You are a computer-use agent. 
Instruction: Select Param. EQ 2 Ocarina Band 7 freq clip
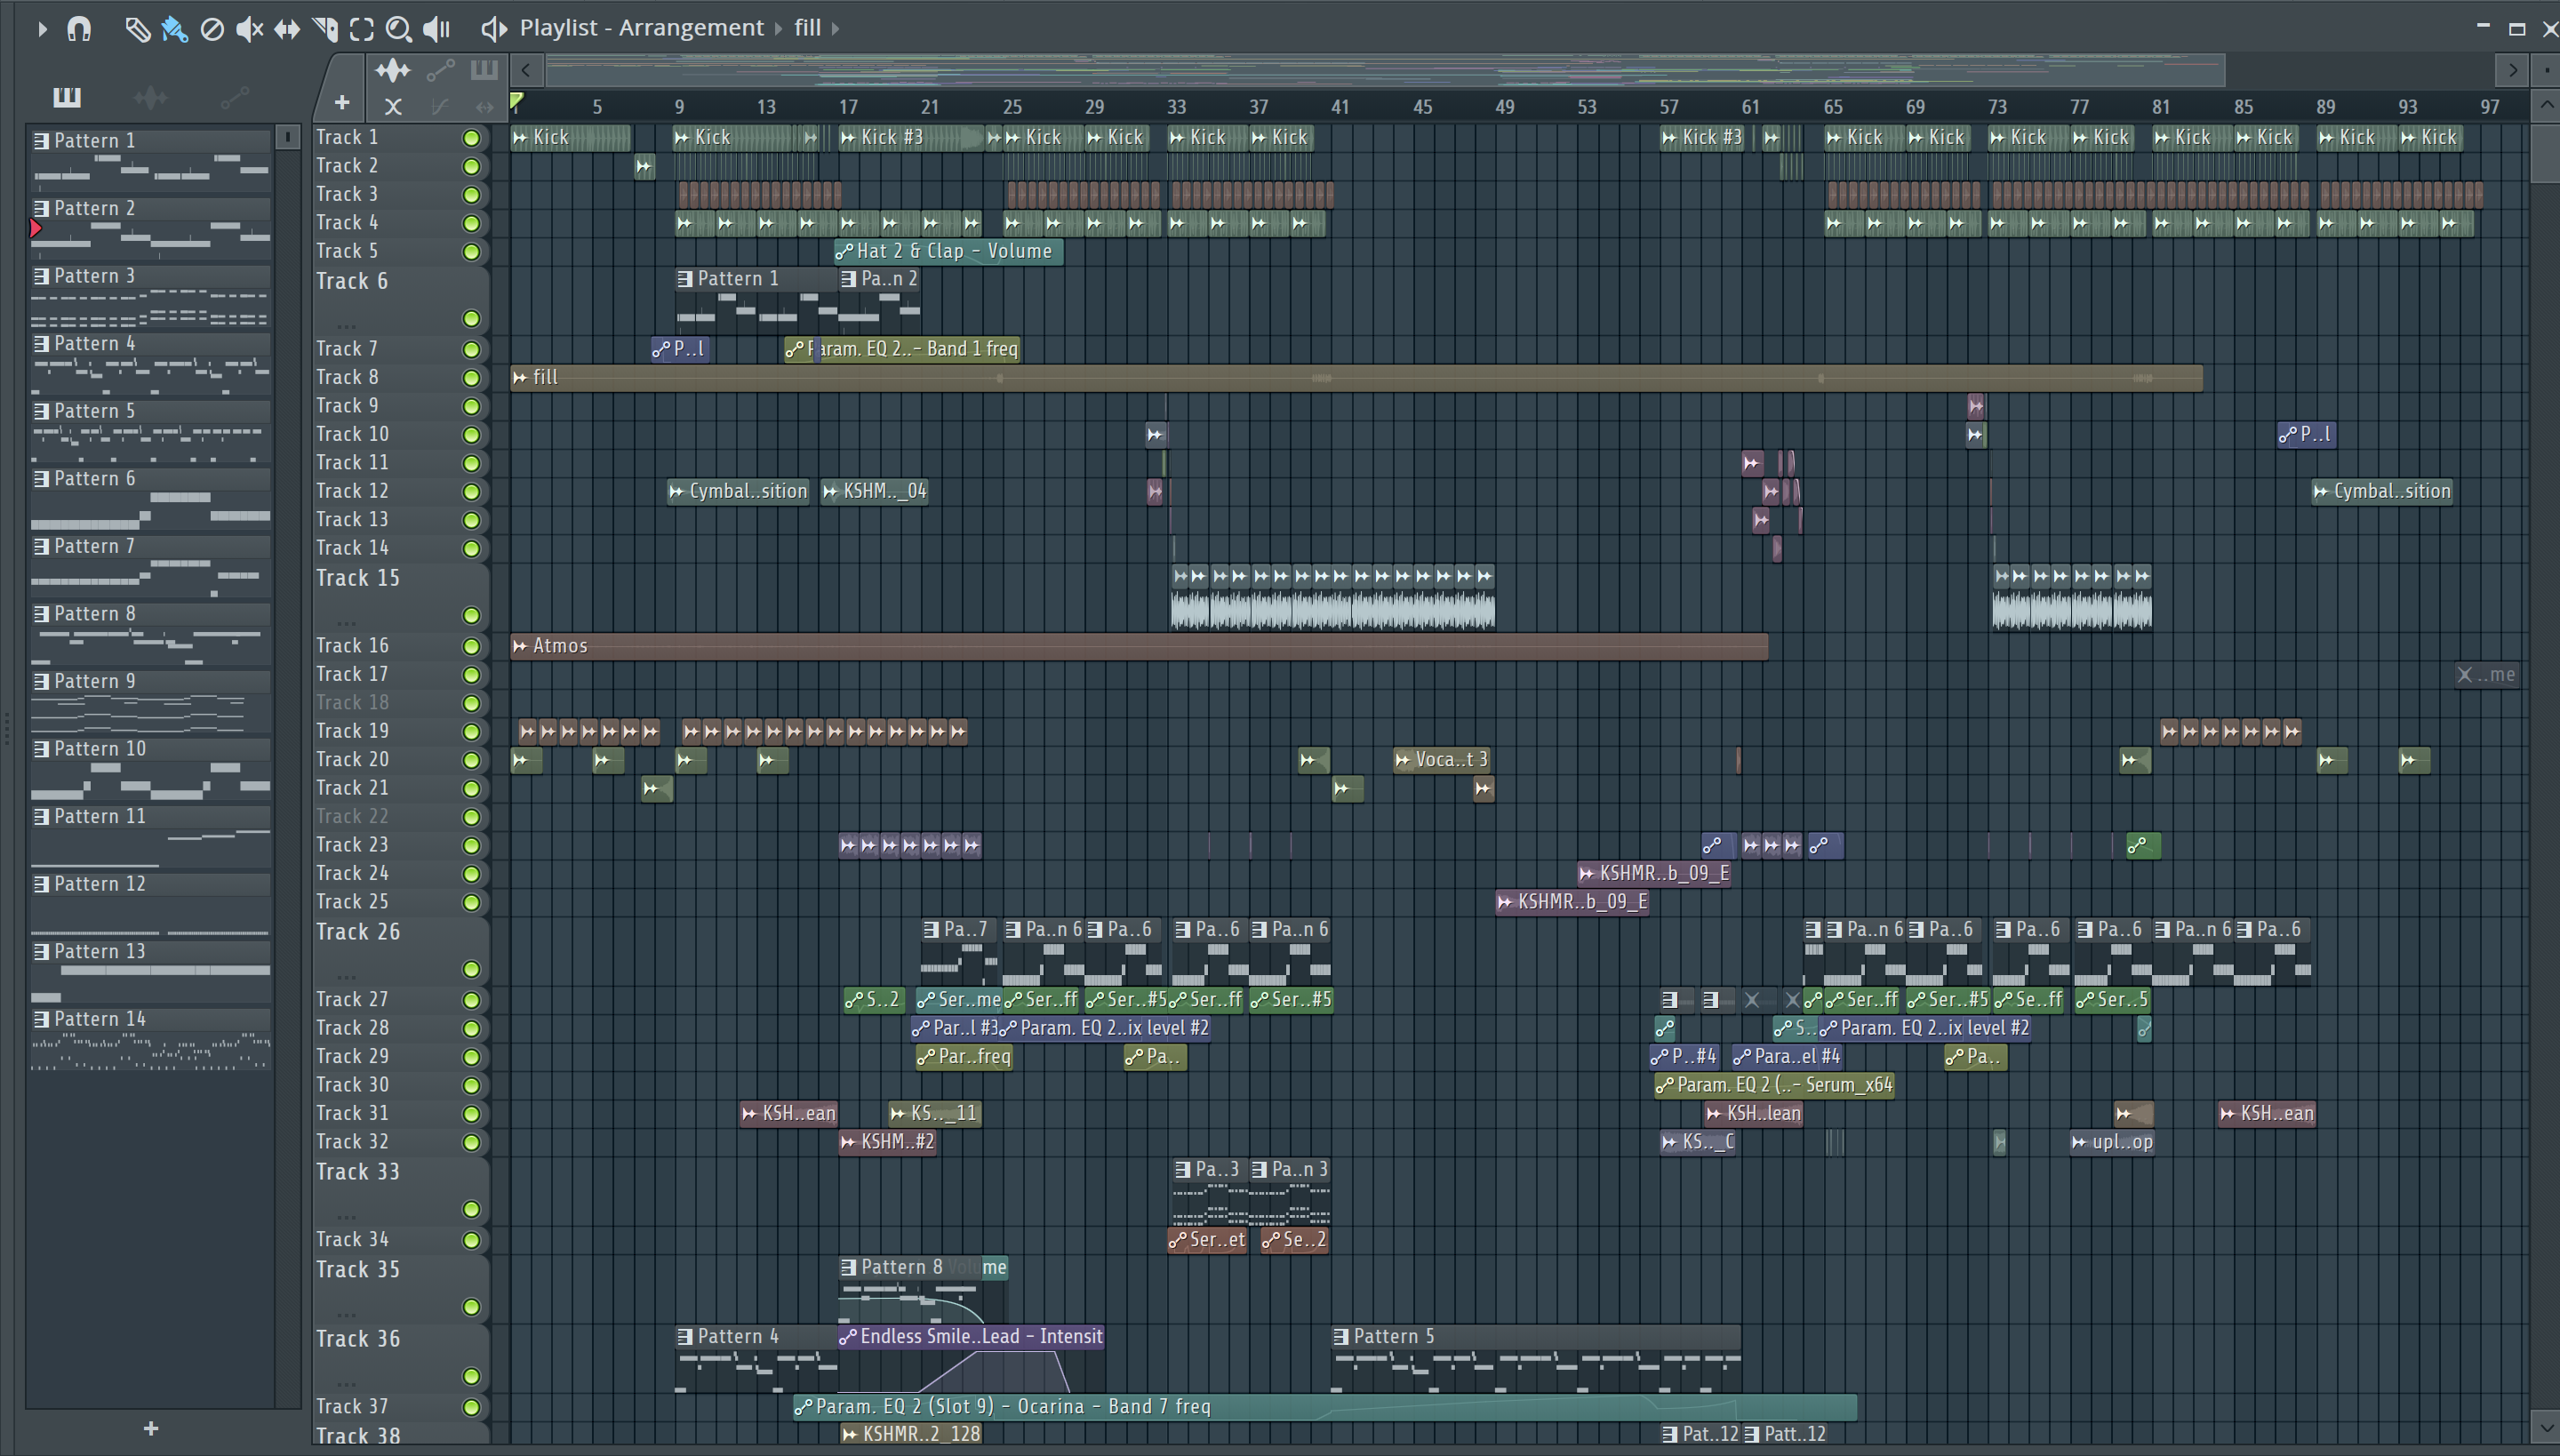pyautogui.click(x=1325, y=1406)
